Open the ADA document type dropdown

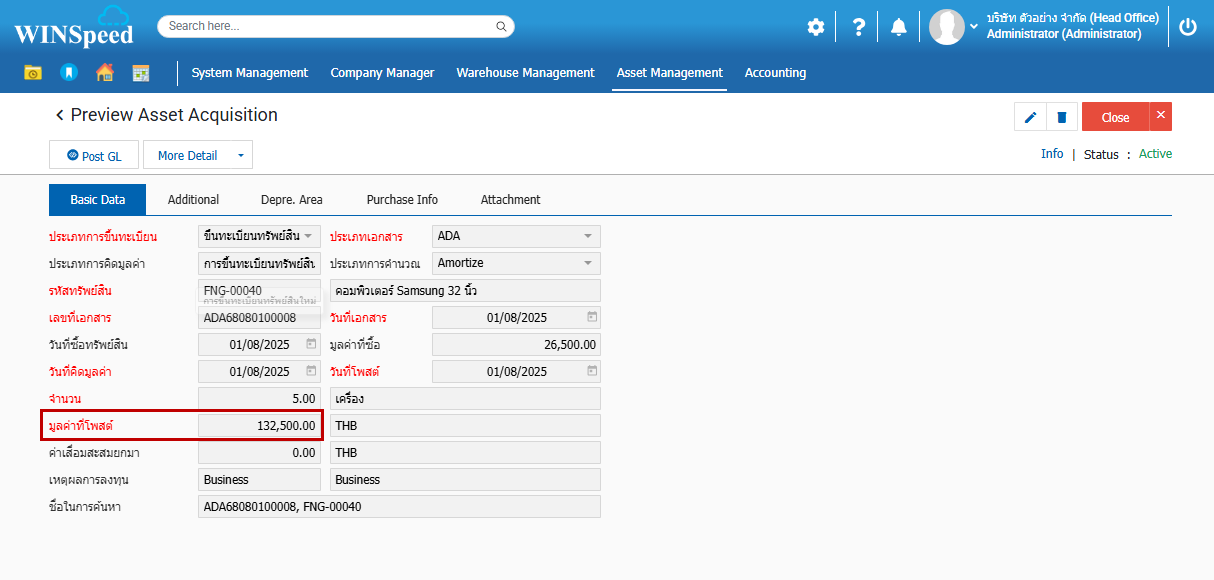point(587,237)
